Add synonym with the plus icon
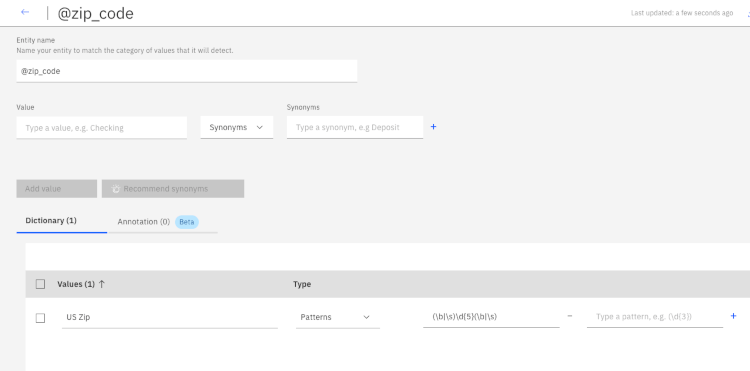 click(x=433, y=127)
